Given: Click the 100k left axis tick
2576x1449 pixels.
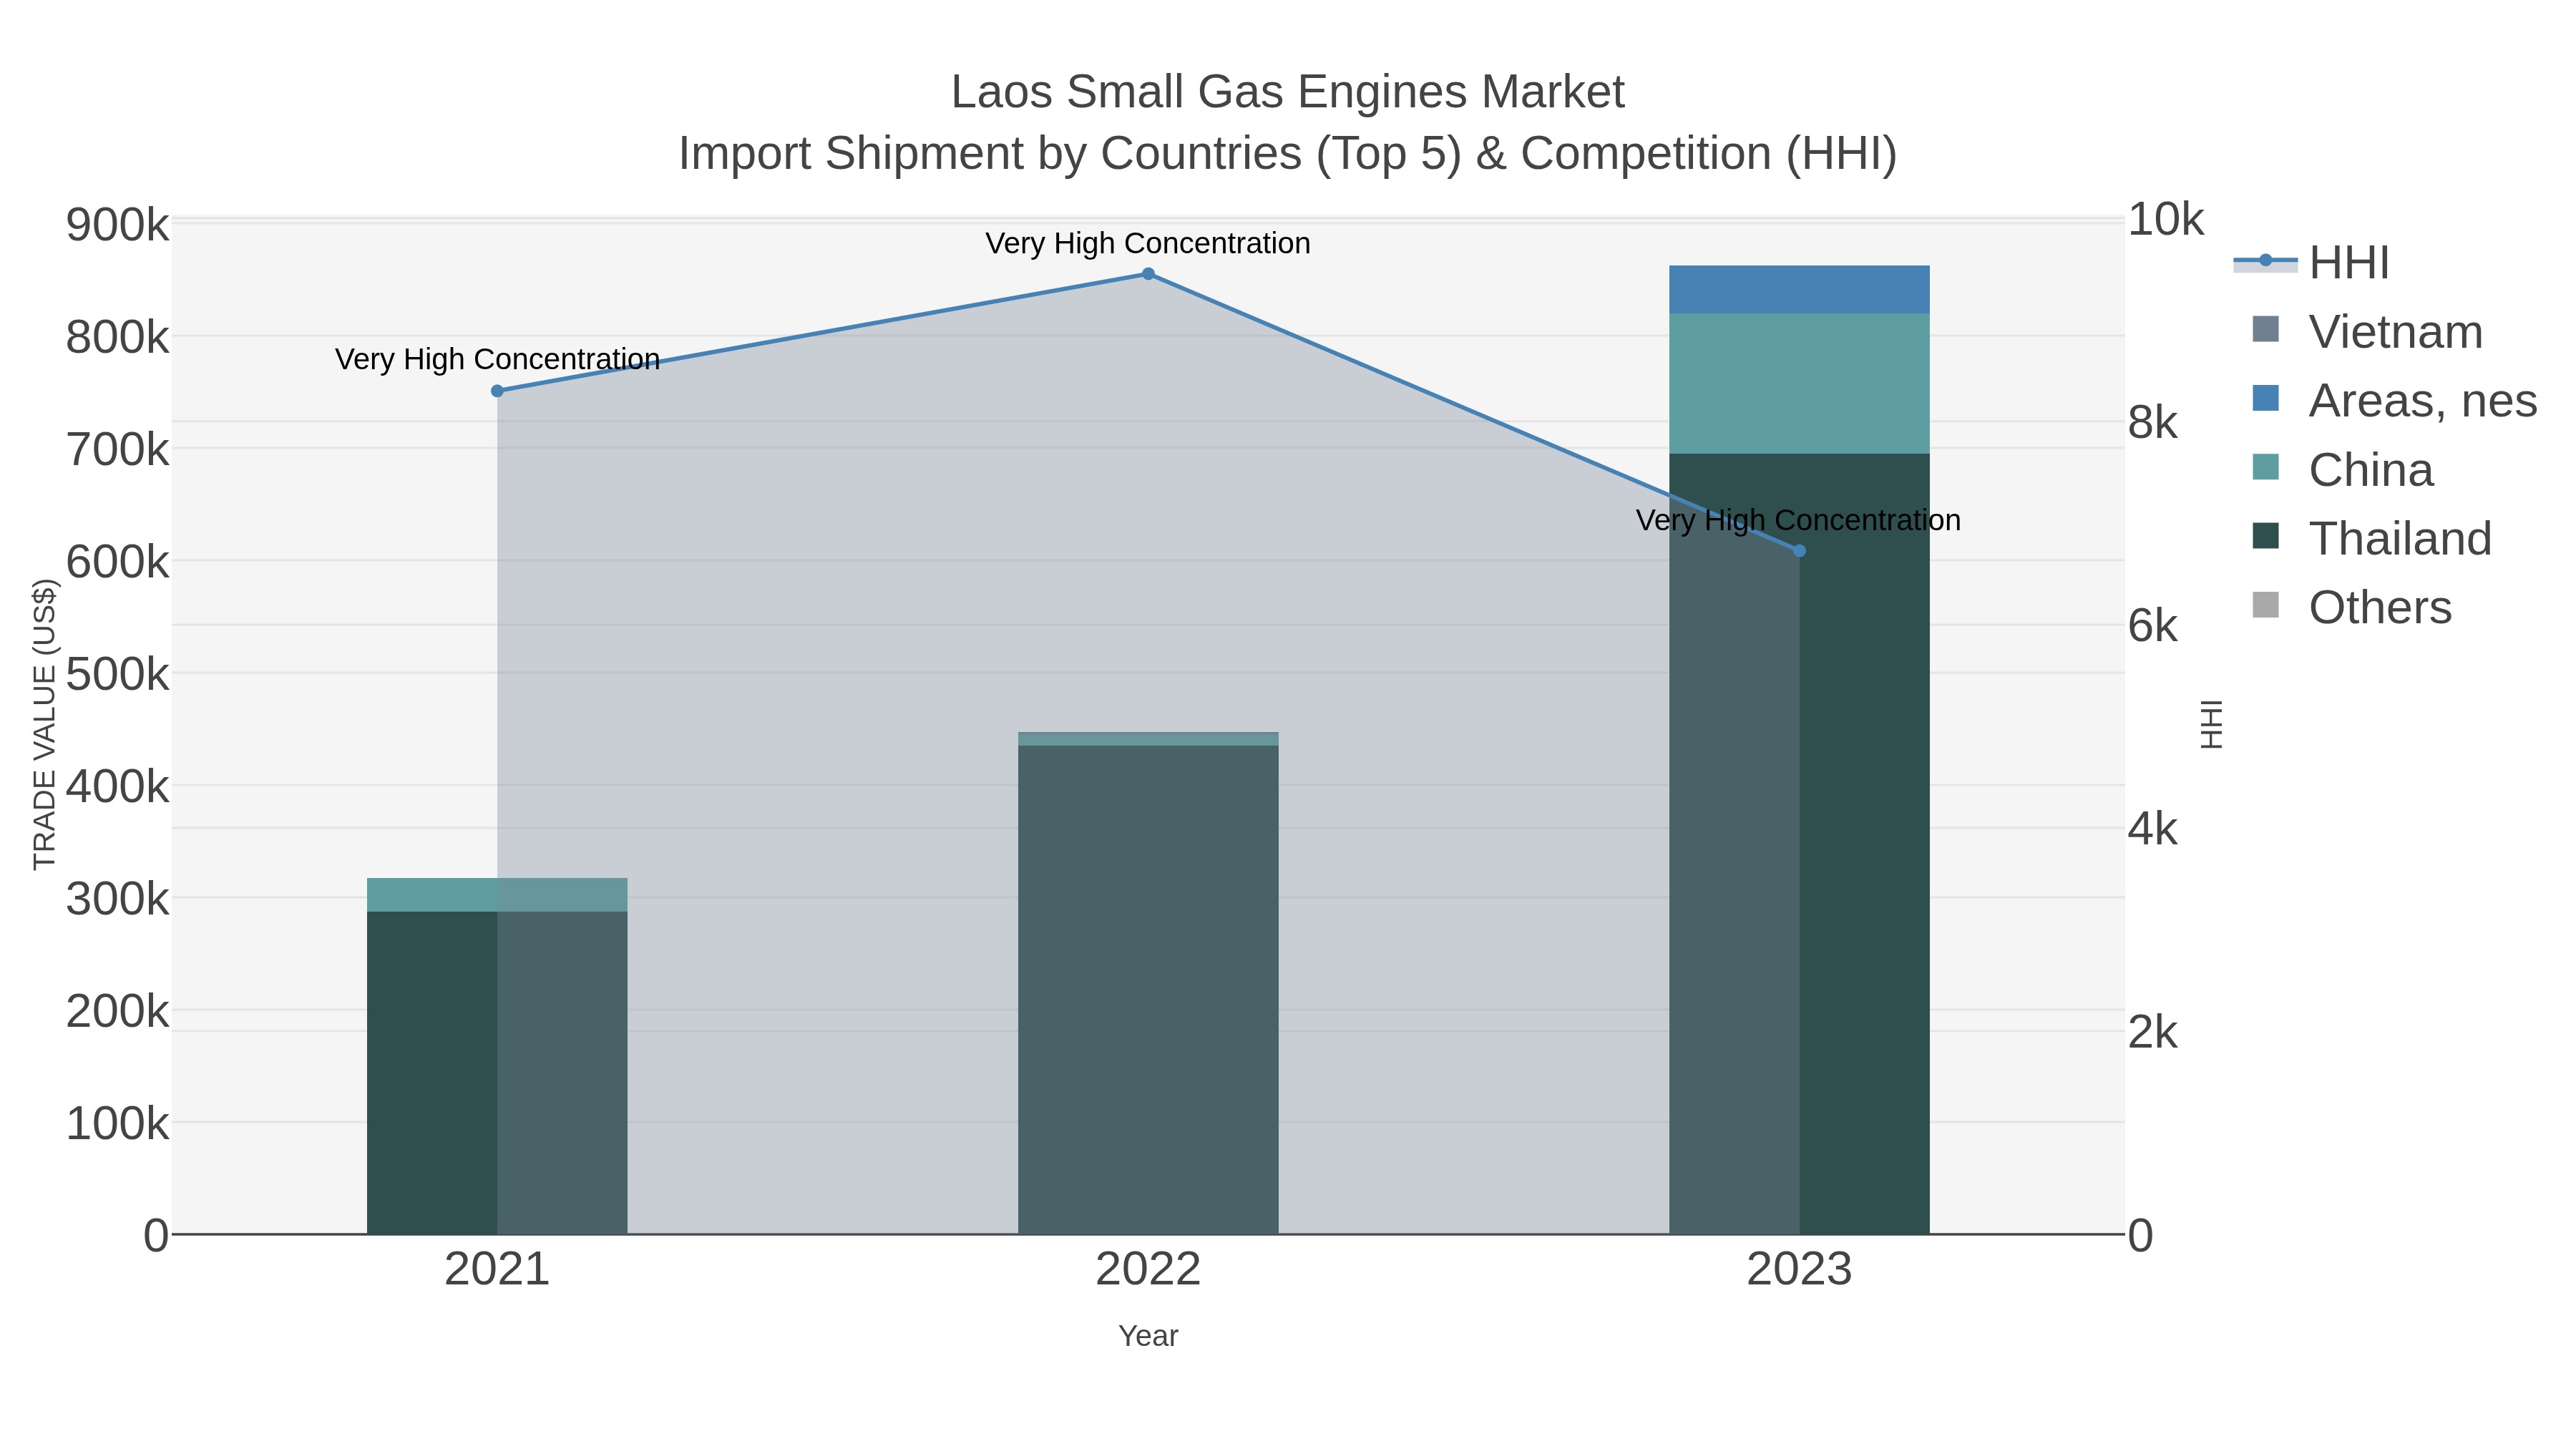Looking at the screenshot, I should point(117,1124).
